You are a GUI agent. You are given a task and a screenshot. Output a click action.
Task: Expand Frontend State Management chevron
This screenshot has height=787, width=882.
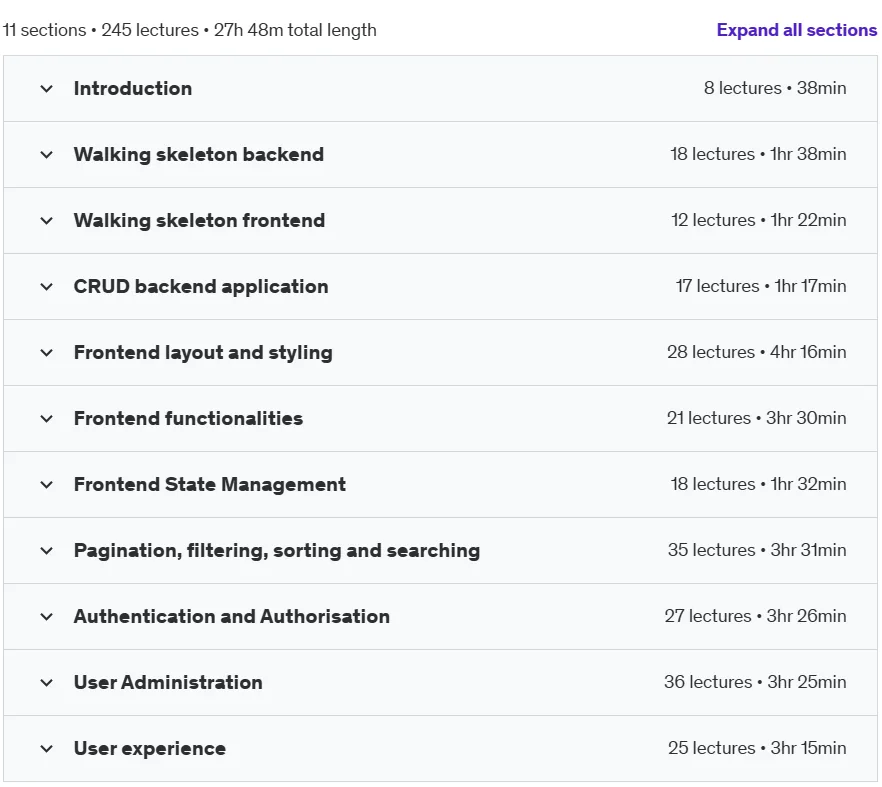pos(47,485)
